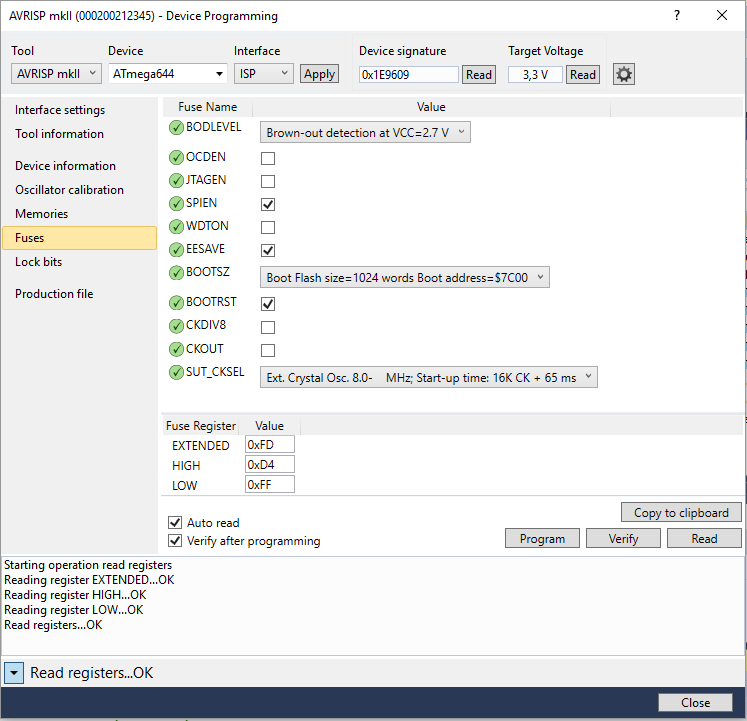747x721 pixels.
Task: Click the LOW fuse value field 0xFF
Action: (270, 485)
